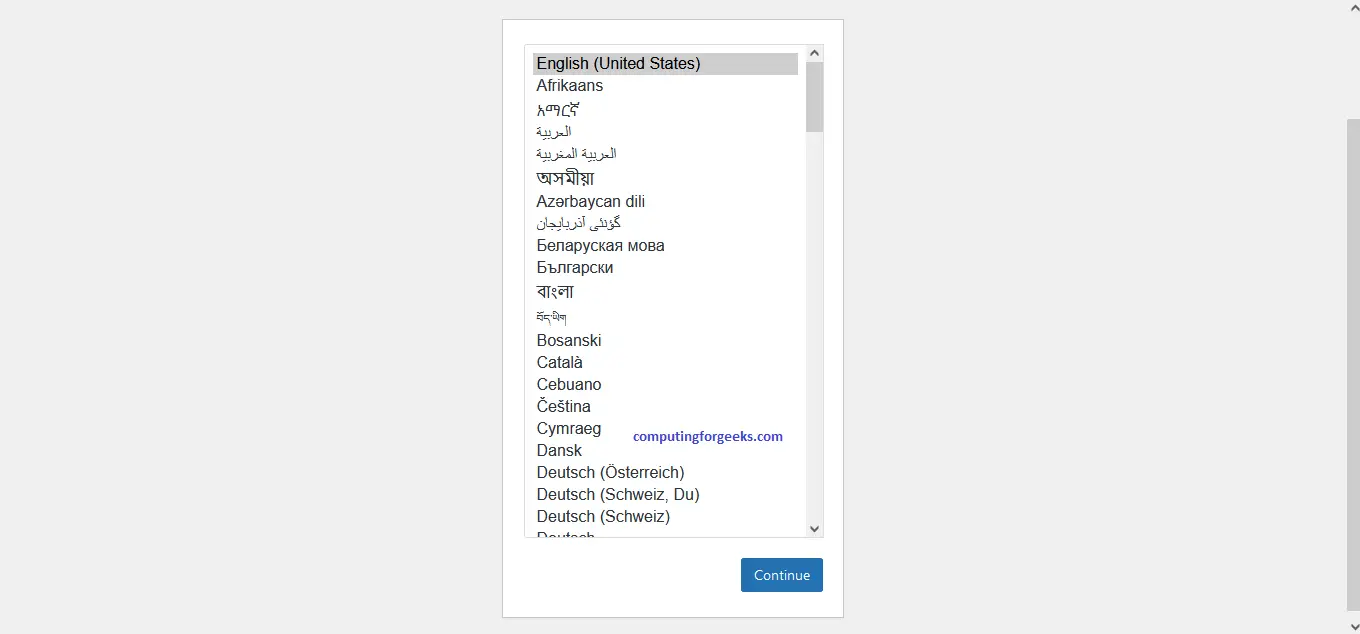Choose Bosanski language option

click(x=569, y=341)
